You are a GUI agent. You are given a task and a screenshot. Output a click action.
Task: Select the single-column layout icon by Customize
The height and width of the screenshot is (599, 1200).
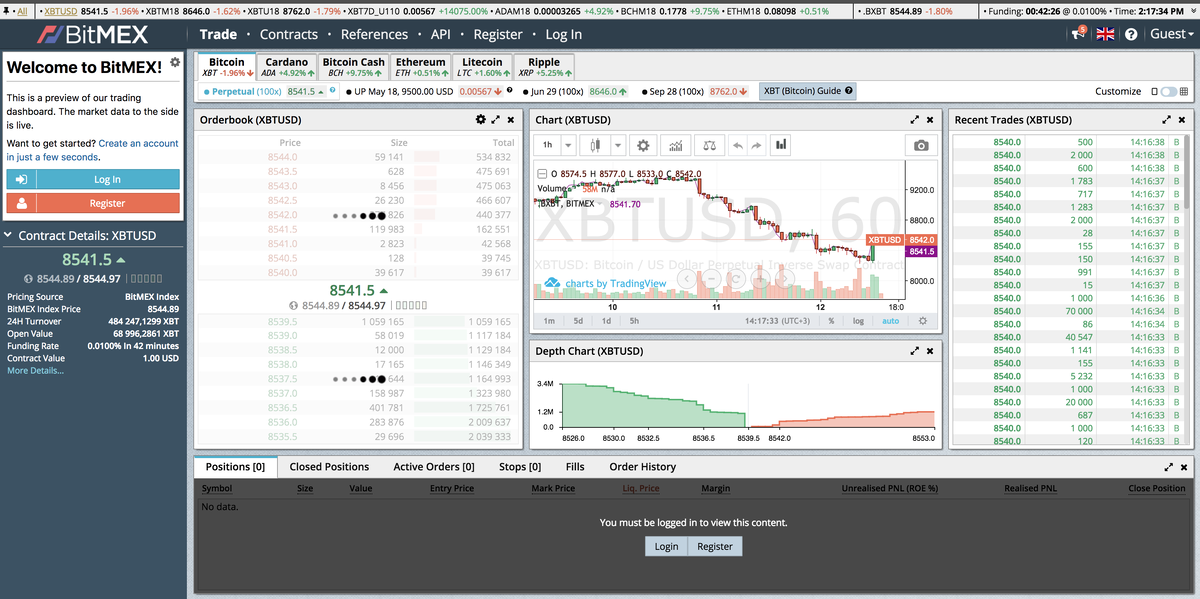point(1154,91)
